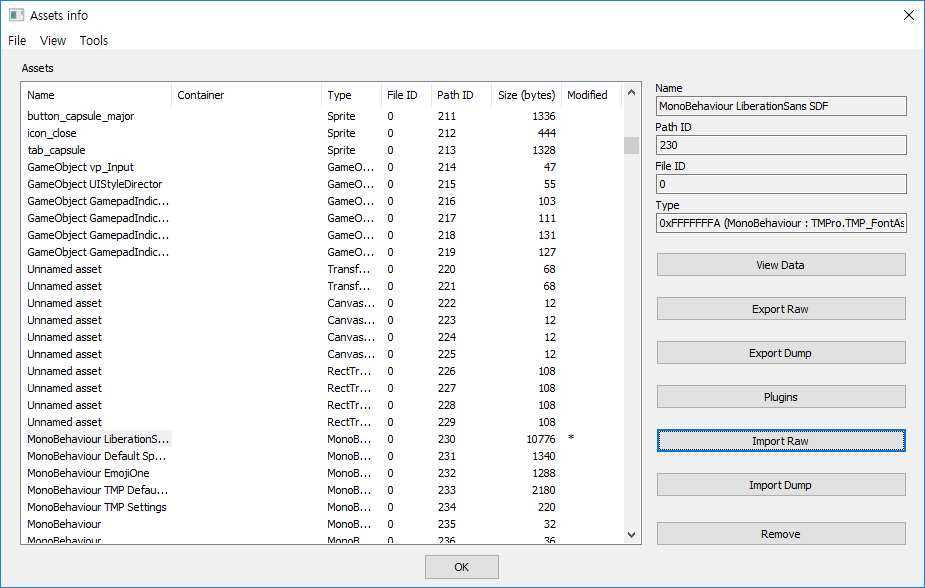Viewport: 925px width, 588px height.
Task: Click the View Data button
Action: point(780,264)
